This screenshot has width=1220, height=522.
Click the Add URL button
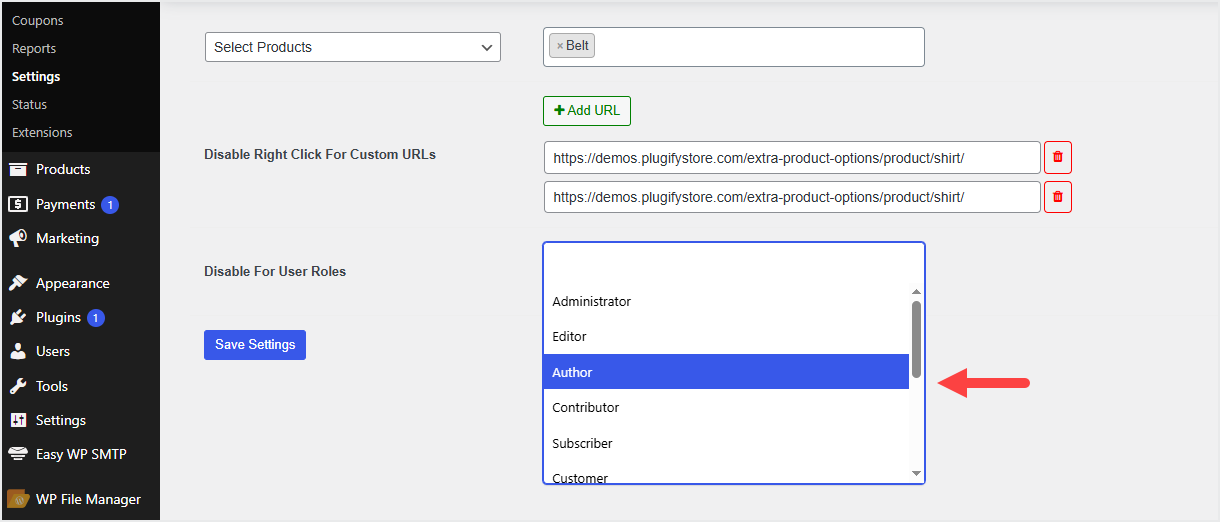[587, 111]
